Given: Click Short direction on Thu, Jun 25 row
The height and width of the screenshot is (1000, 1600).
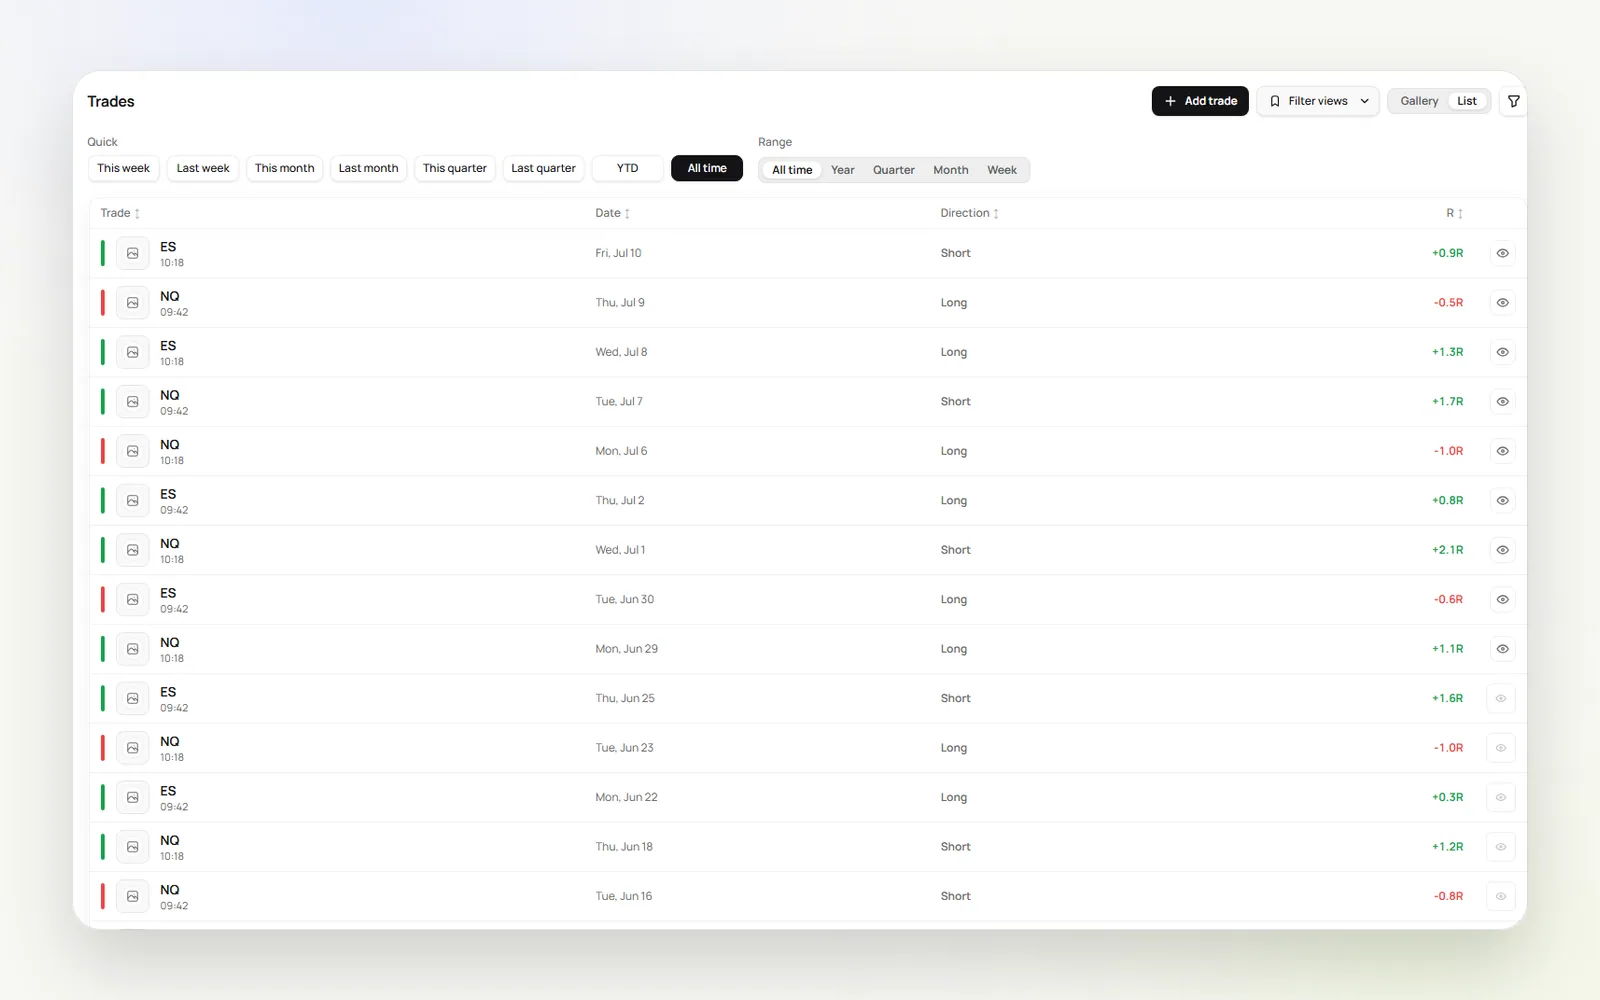Looking at the screenshot, I should [955, 699].
